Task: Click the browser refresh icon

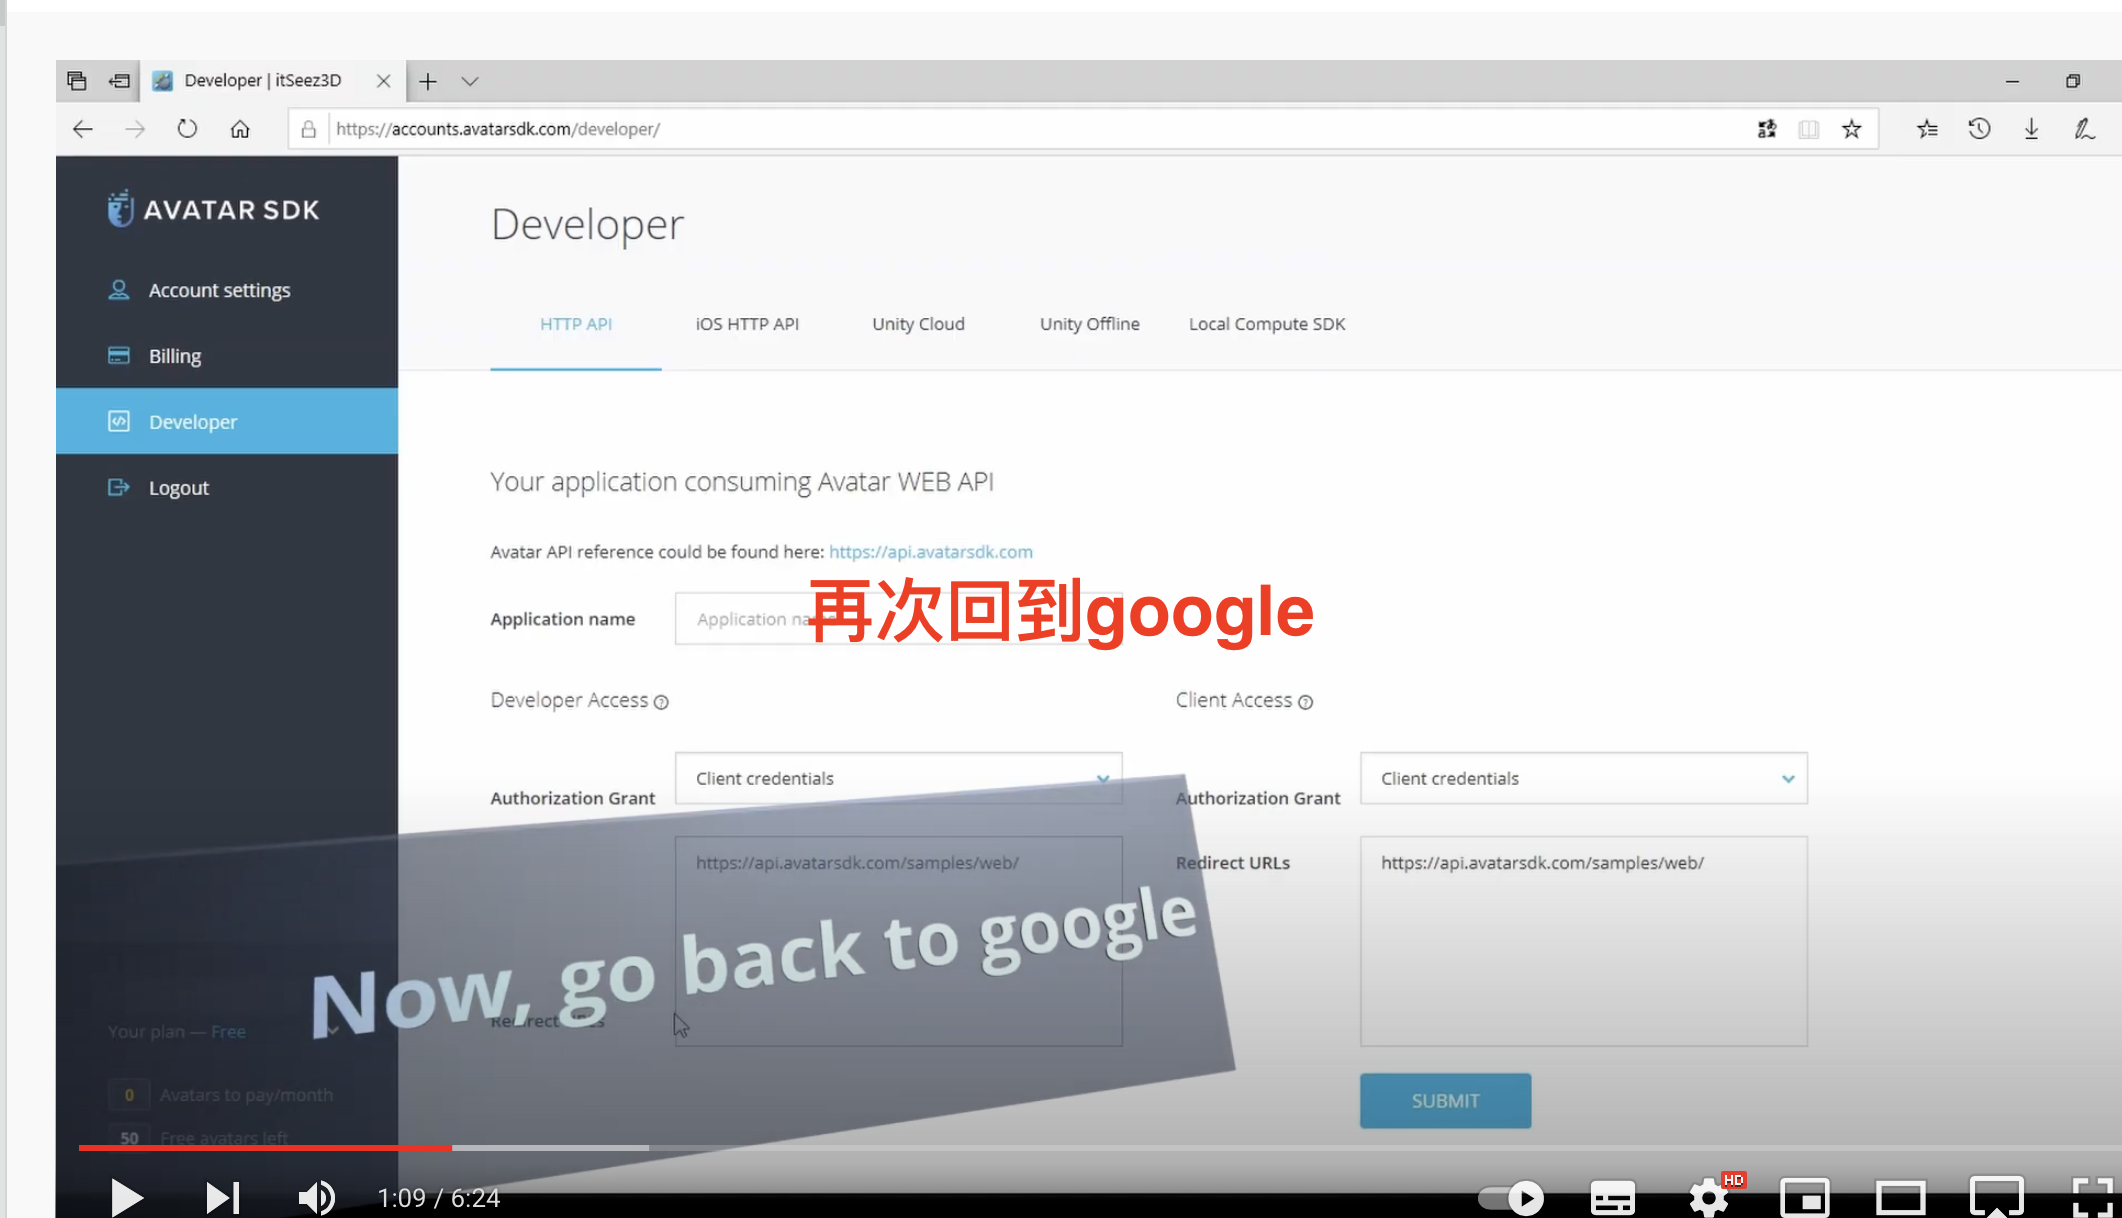Action: click(x=187, y=129)
